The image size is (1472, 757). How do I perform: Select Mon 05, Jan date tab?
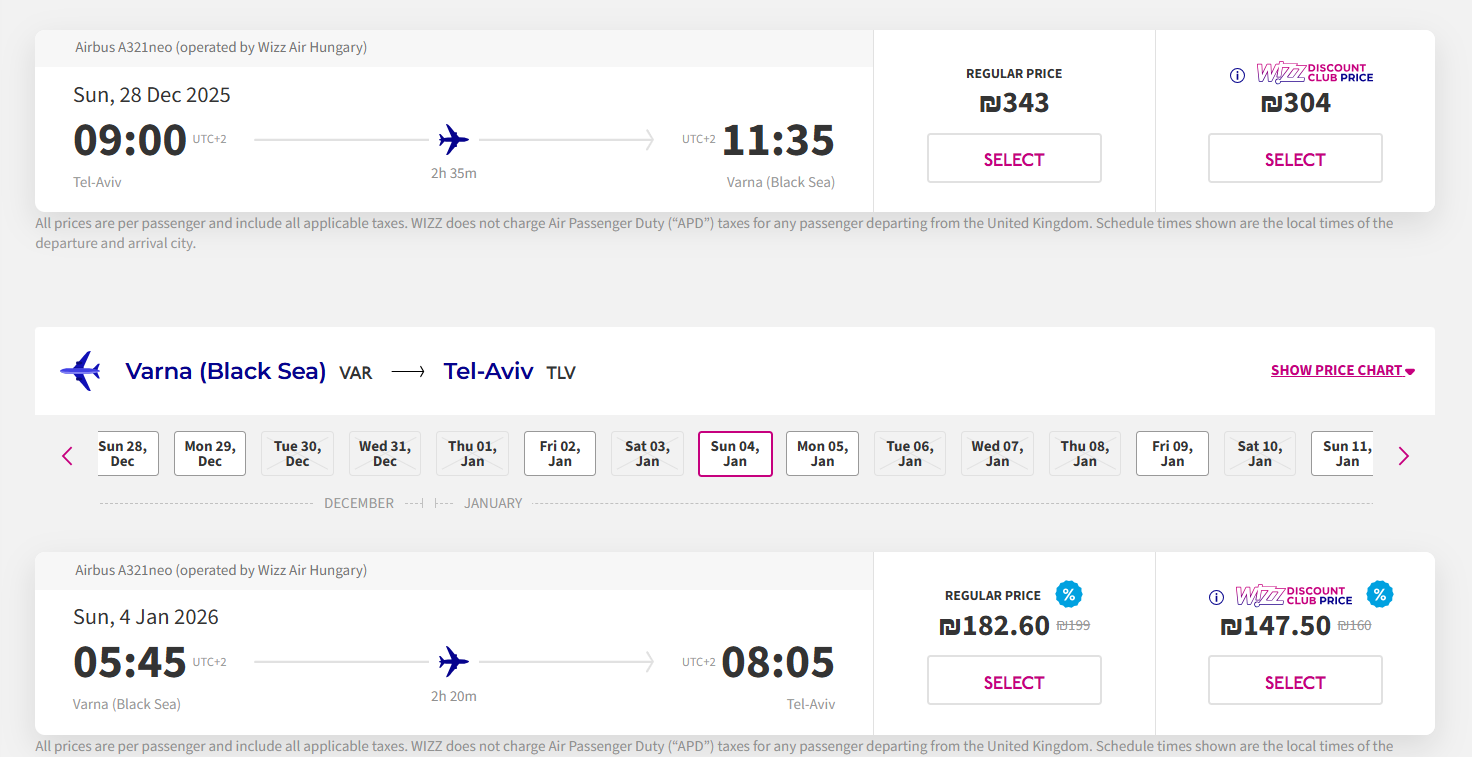click(822, 454)
